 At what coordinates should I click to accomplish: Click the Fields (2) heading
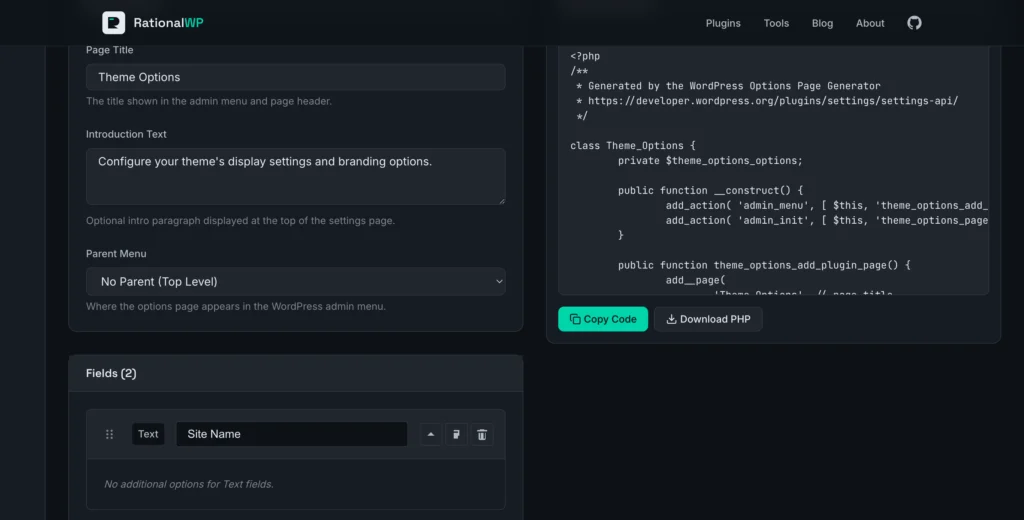[111, 374]
